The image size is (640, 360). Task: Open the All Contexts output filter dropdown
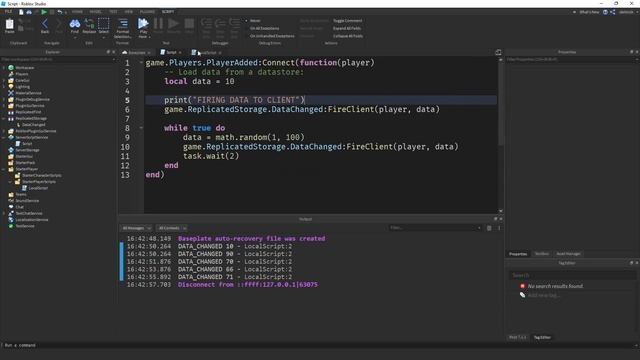(172, 228)
